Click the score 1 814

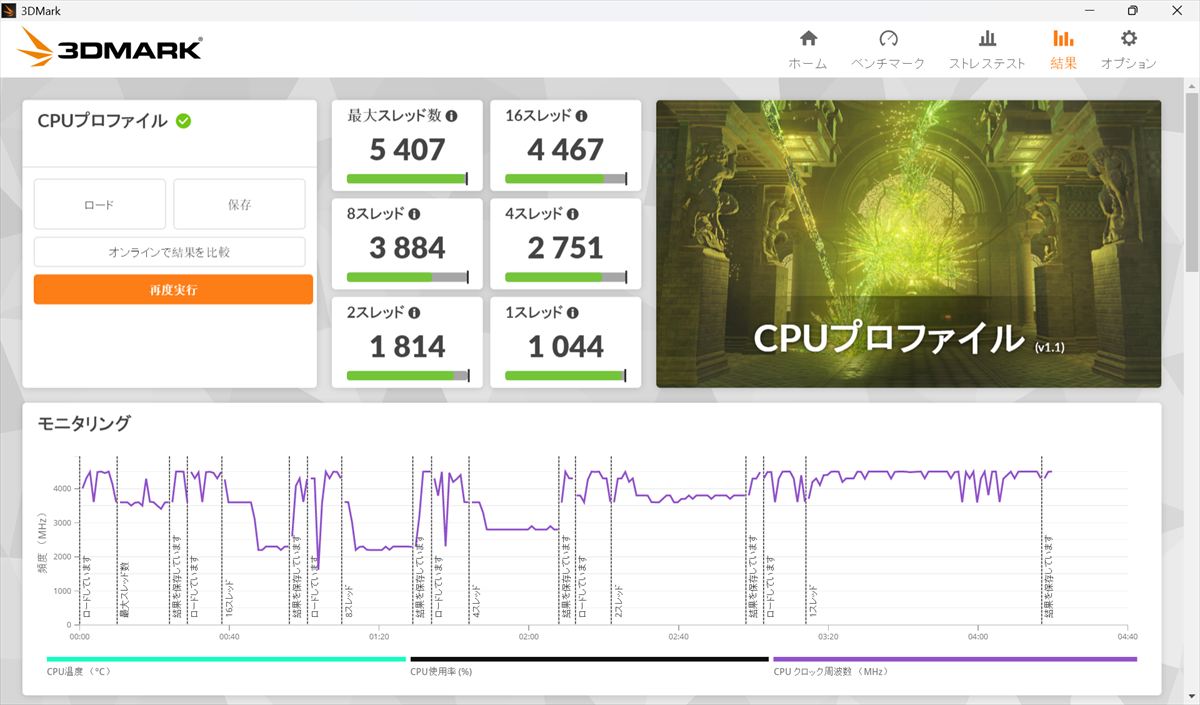click(x=407, y=346)
